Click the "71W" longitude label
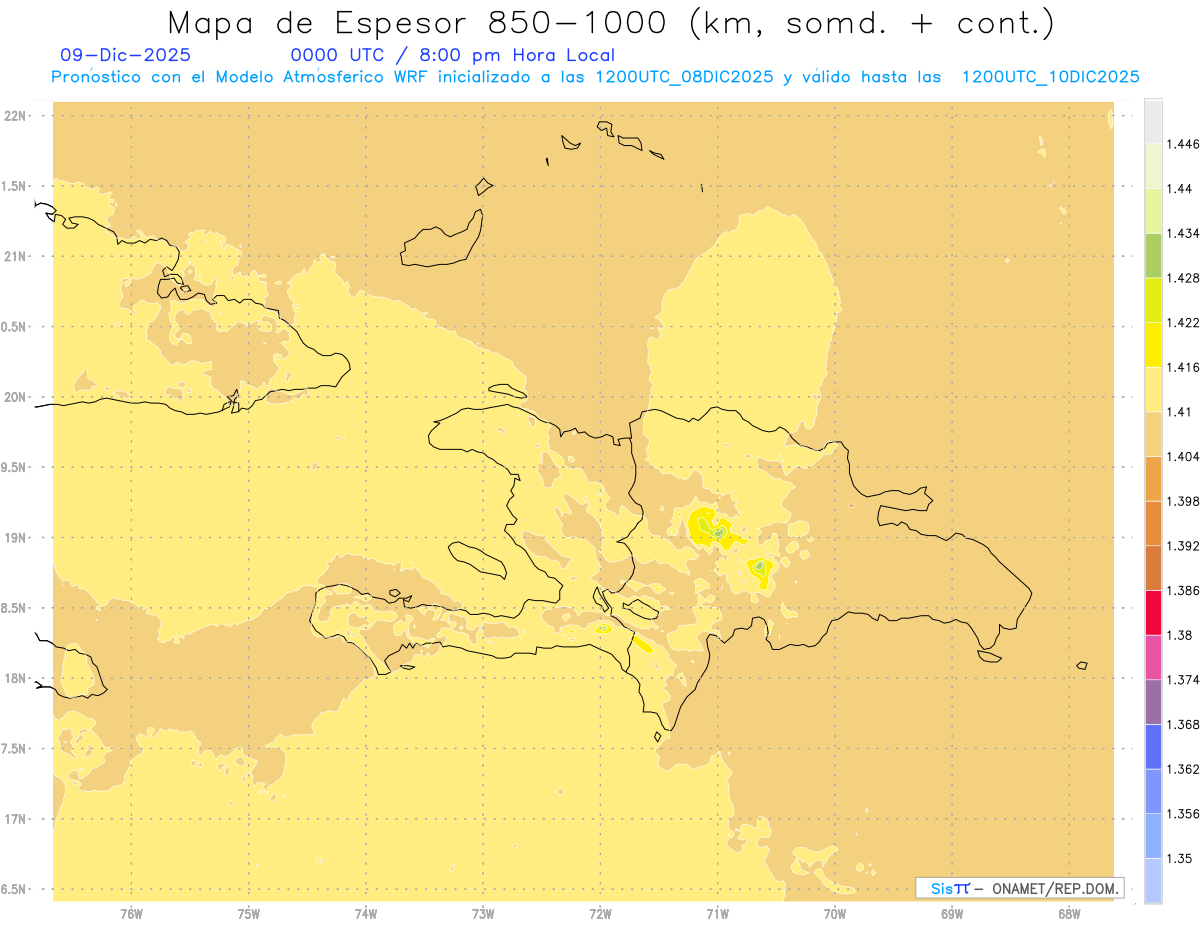This screenshot has width=1200, height=927. tap(717, 913)
